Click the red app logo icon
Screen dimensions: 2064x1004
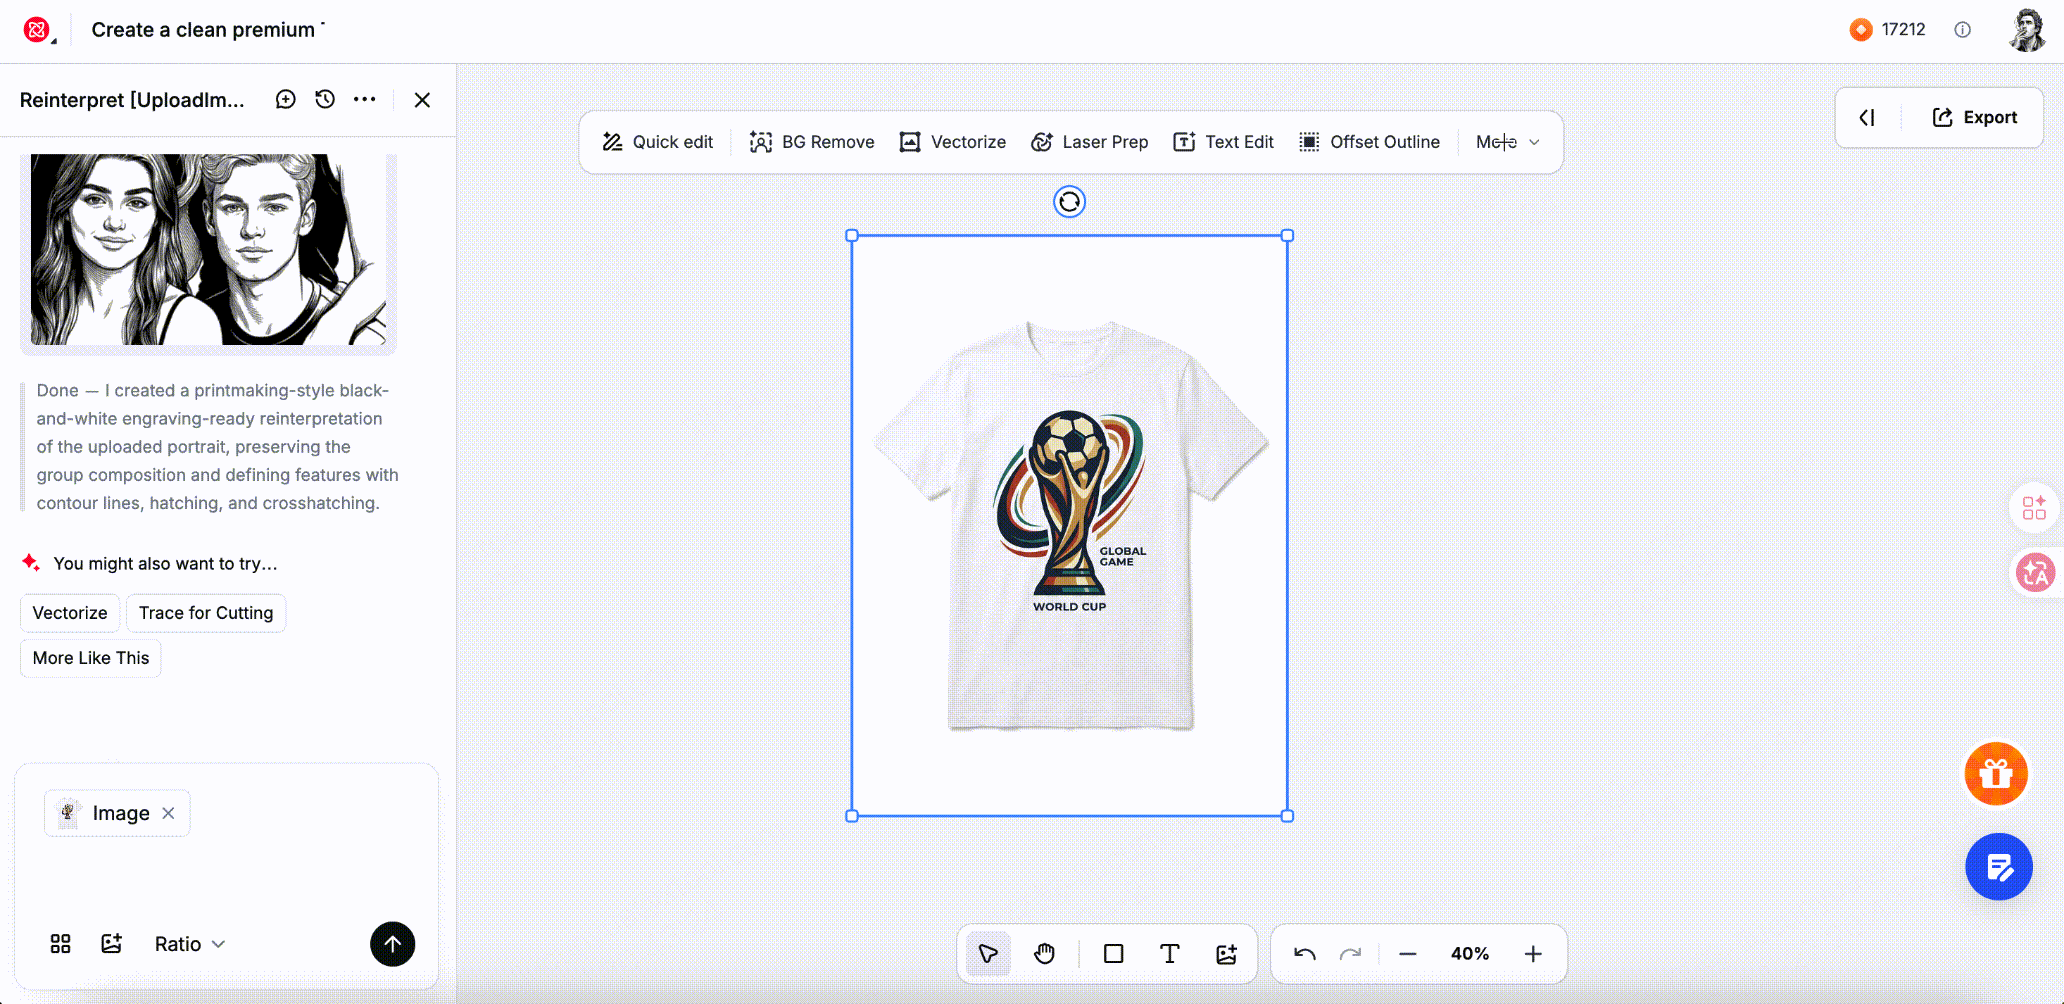coord(37,30)
